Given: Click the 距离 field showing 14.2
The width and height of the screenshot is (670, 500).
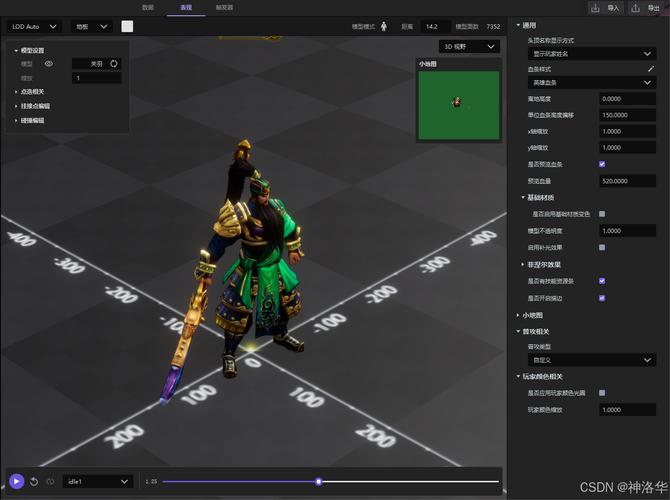Looking at the screenshot, I should (x=435, y=26).
